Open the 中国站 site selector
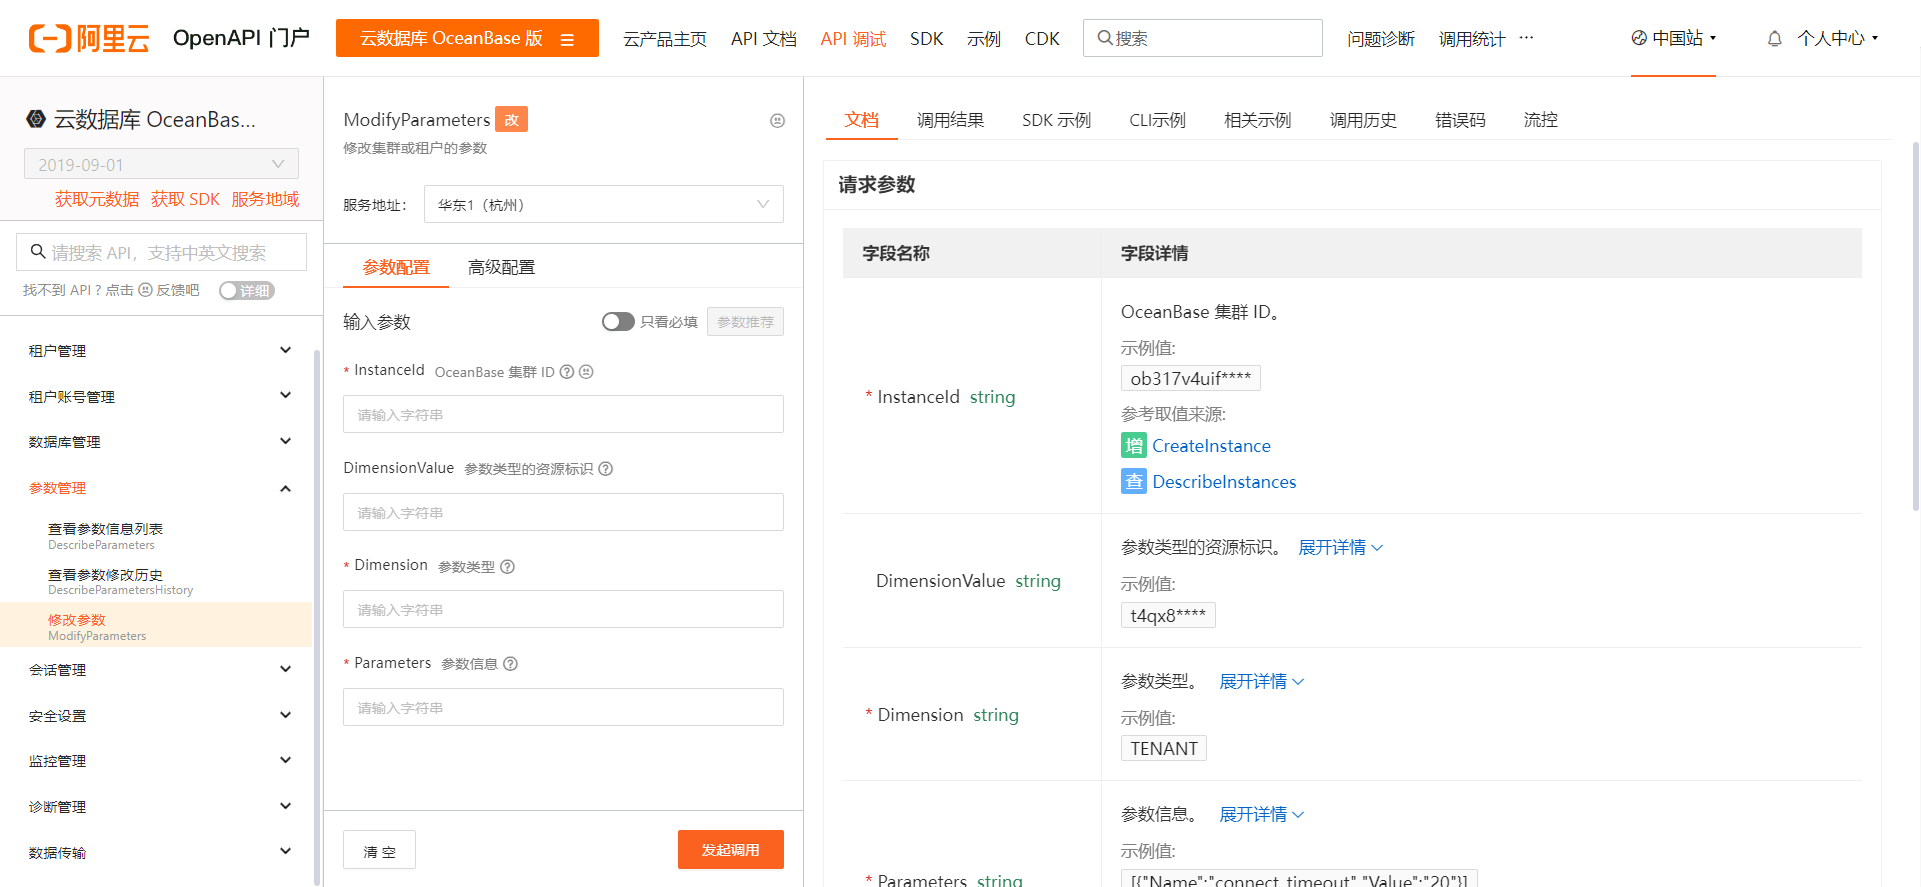This screenshot has height=887, width=1921. [x=1674, y=38]
